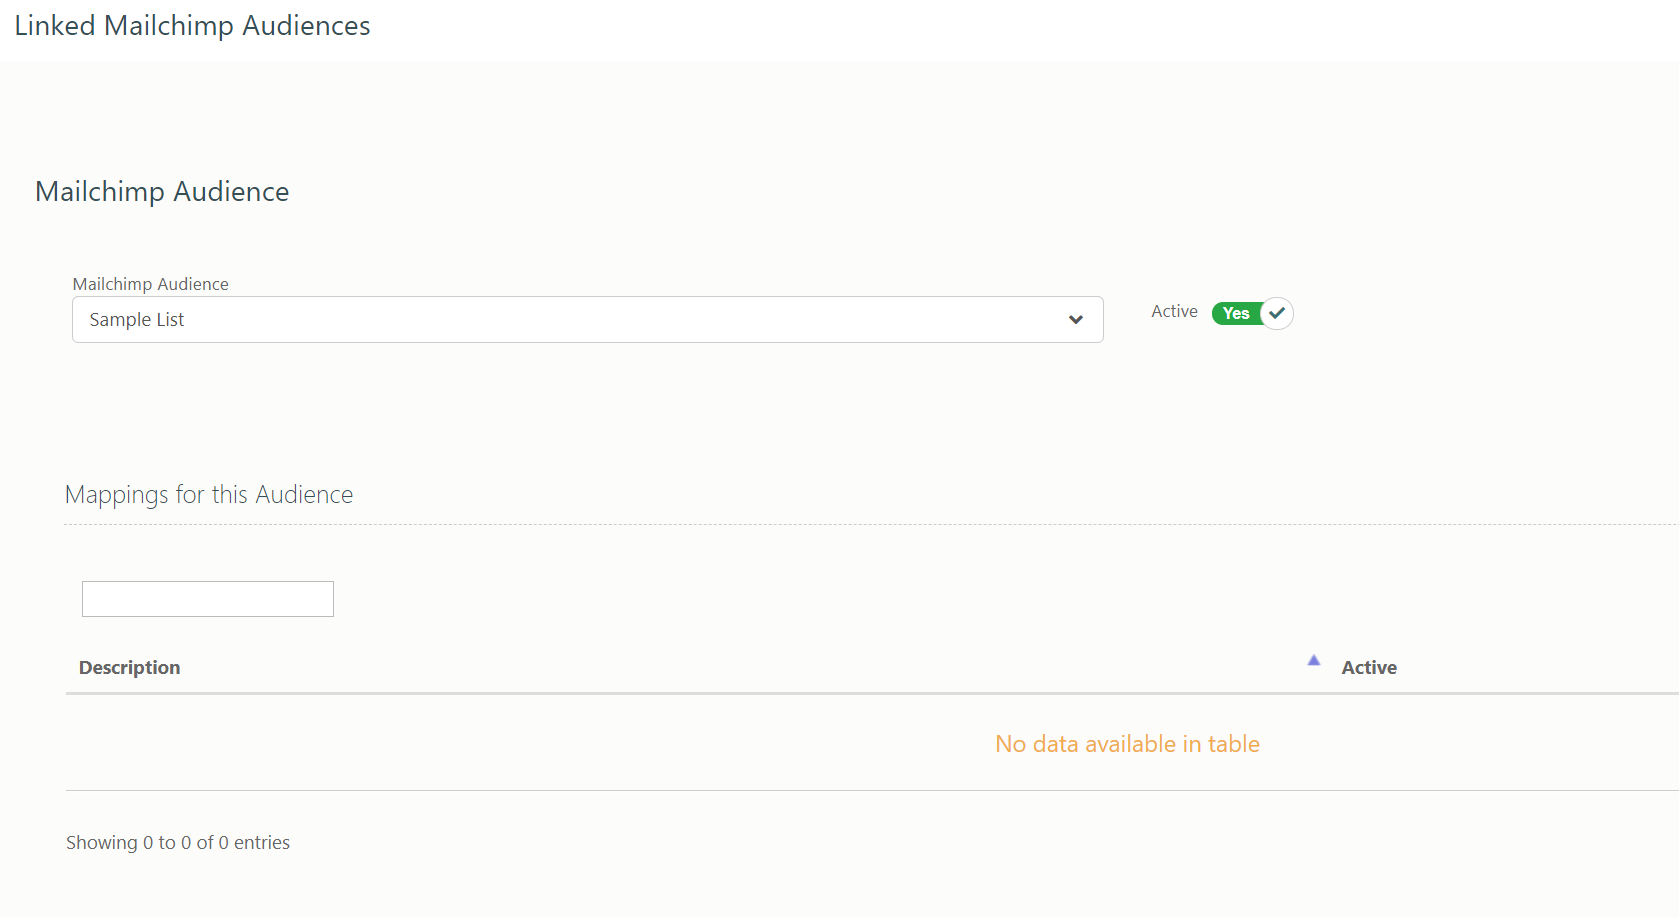Open the Mailchimp Audience combo box
Image resolution: width=1679 pixels, height=917 pixels.
click(x=588, y=320)
